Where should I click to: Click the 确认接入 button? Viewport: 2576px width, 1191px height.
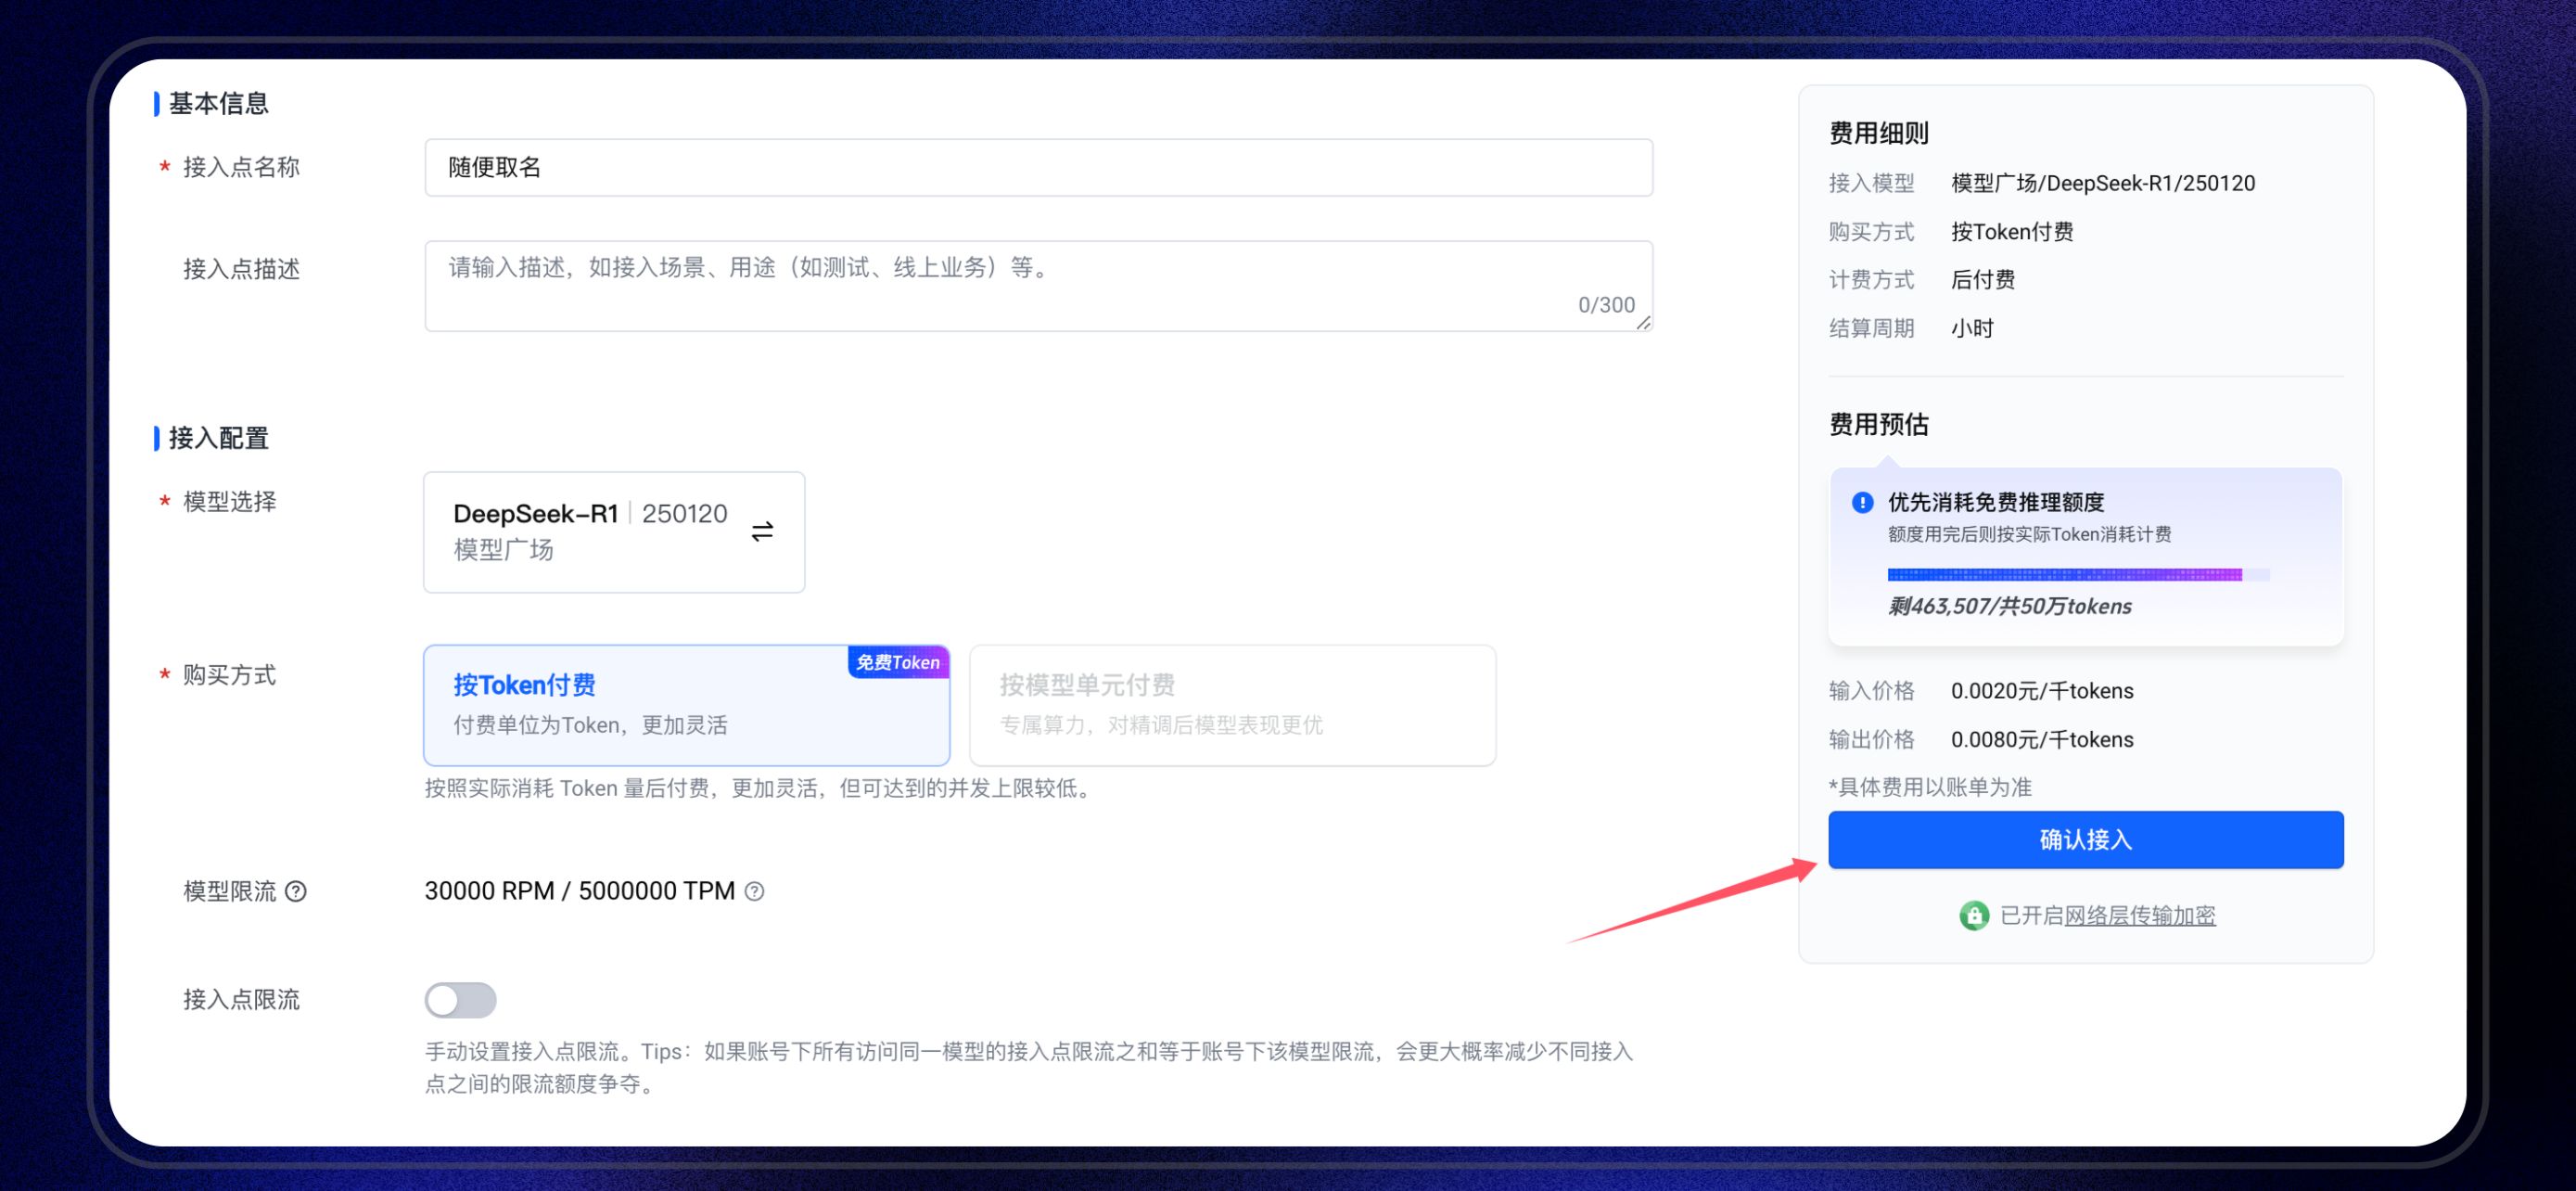[2085, 839]
